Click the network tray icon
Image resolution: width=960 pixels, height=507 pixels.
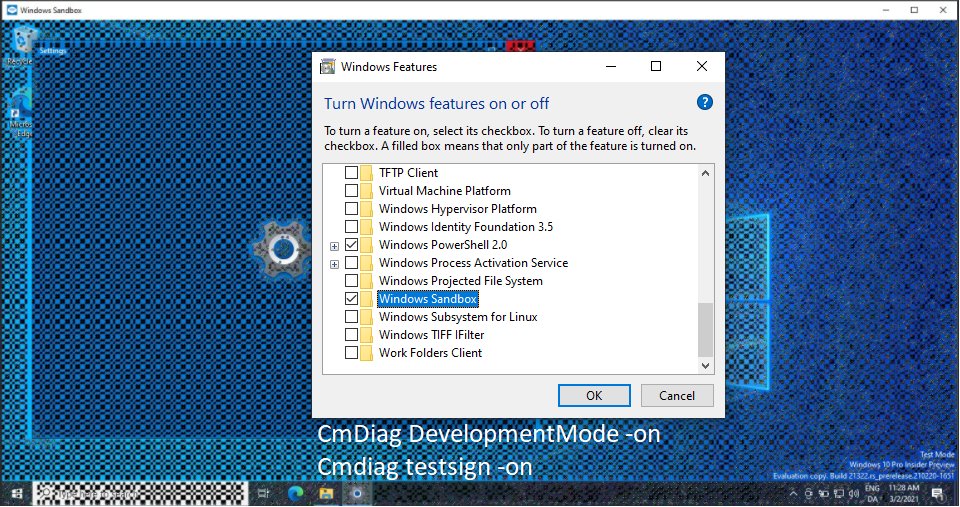pyautogui.click(x=838, y=494)
